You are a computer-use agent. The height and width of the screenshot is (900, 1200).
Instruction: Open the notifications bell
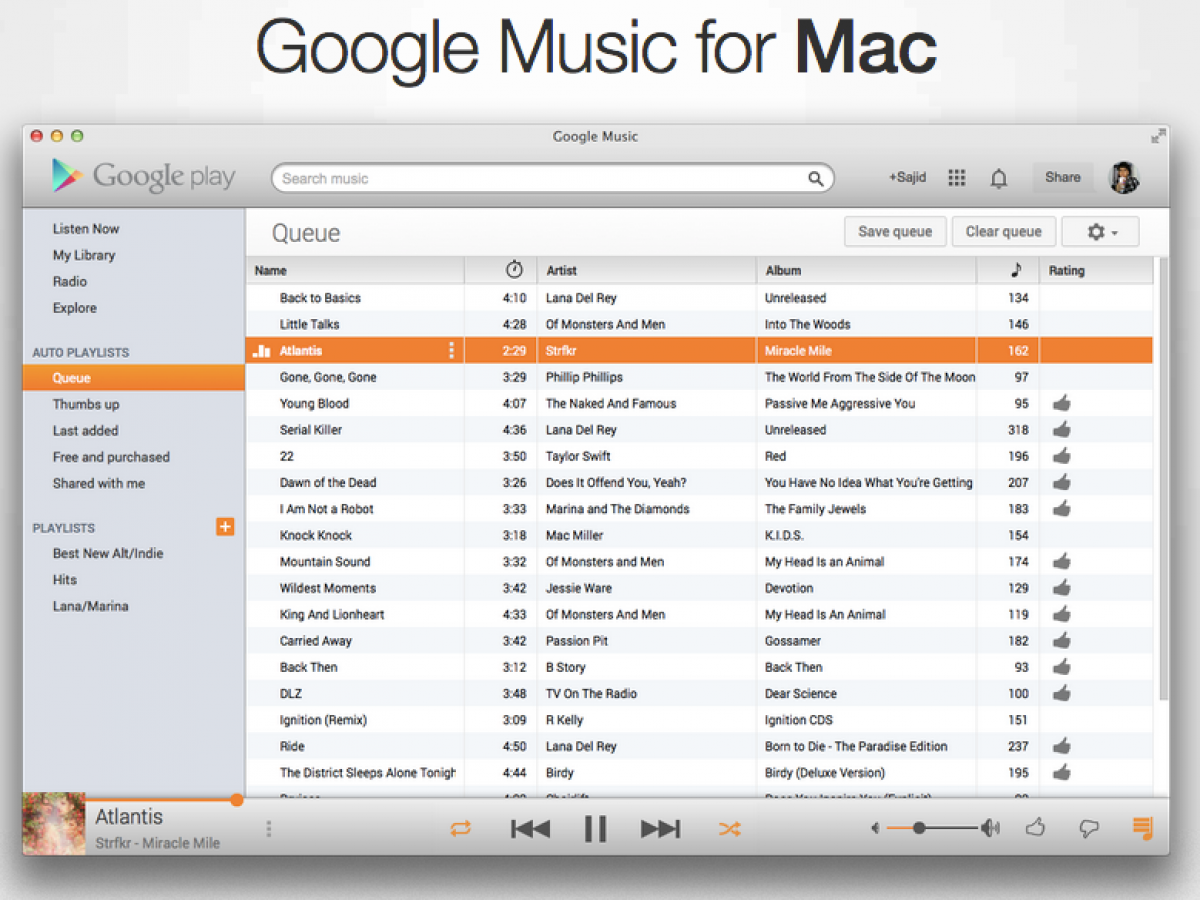(x=998, y=178)
